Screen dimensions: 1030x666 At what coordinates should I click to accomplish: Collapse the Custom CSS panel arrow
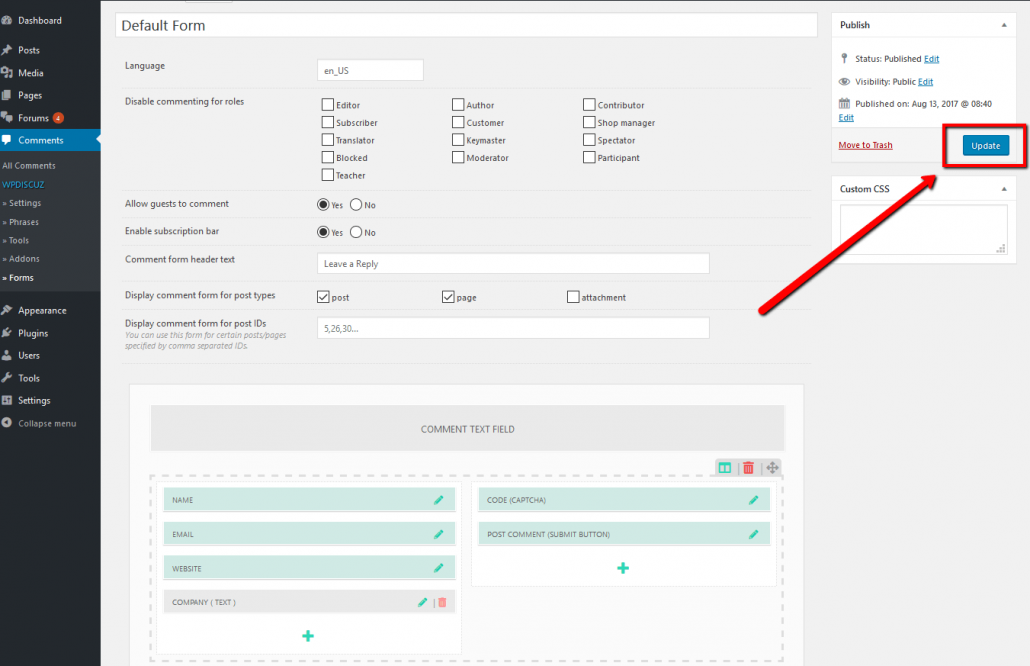coord(1003,189)
